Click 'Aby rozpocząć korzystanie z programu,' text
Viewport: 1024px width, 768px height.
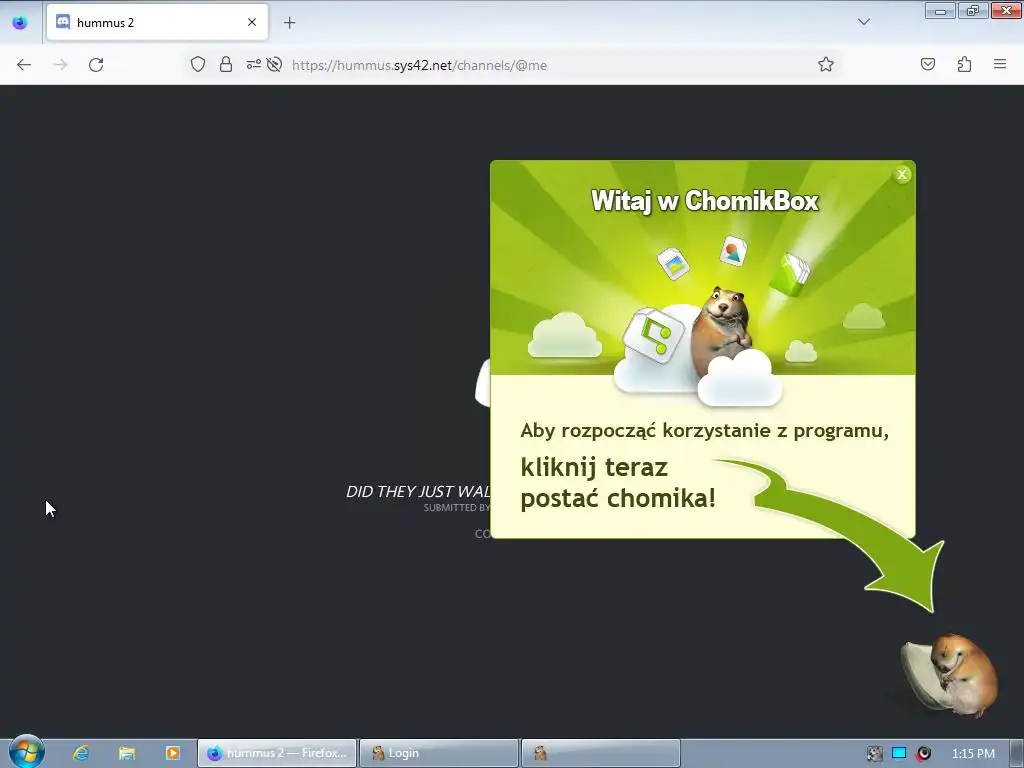[x=705, y=431]
